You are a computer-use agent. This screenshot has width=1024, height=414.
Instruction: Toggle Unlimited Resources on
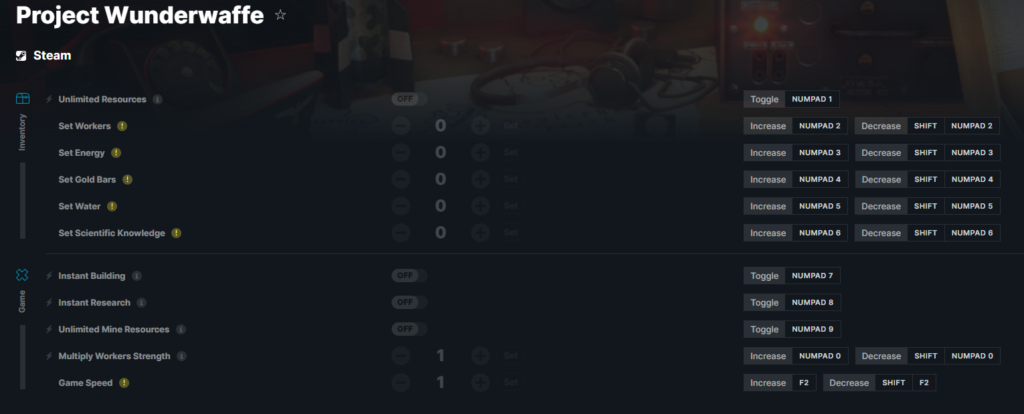click(409, 99)
